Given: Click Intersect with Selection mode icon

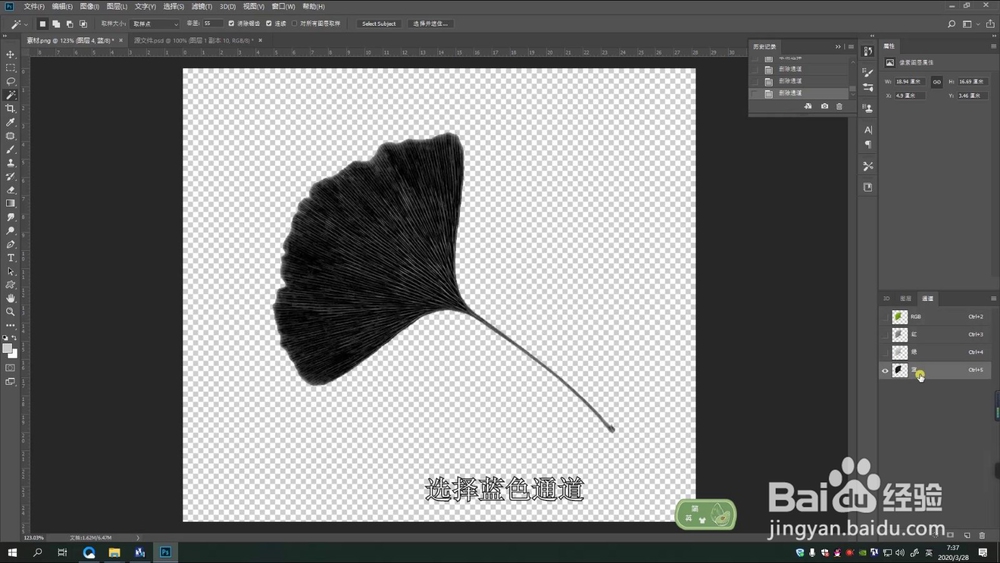Looking at the screenshot, I should (x=83, y=24).
